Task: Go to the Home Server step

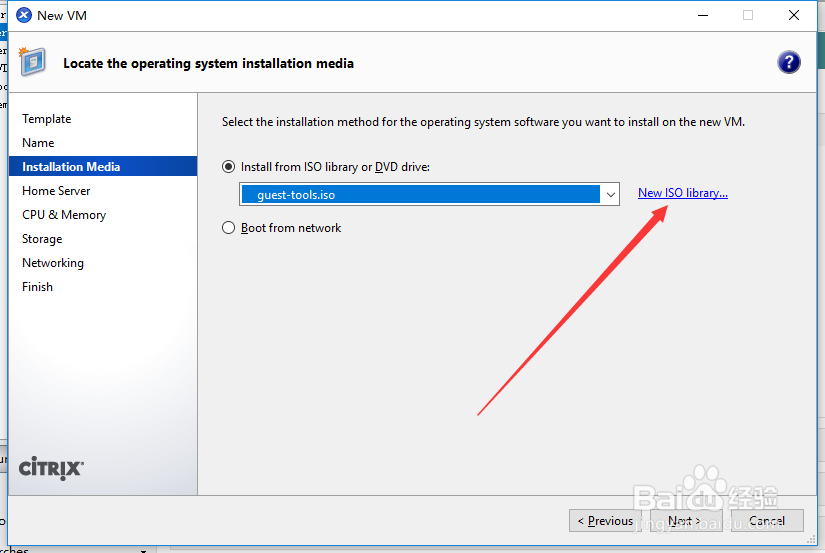Action: 56,191
